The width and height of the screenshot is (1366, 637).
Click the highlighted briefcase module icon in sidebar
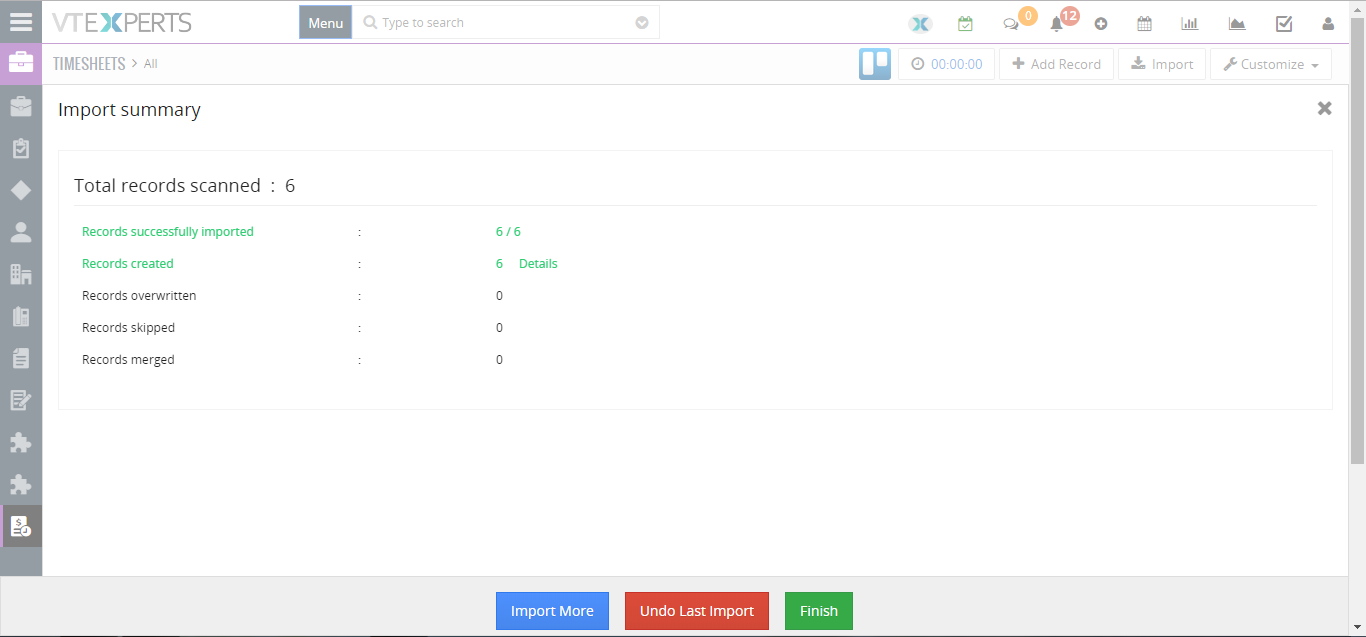click(21, 63)
